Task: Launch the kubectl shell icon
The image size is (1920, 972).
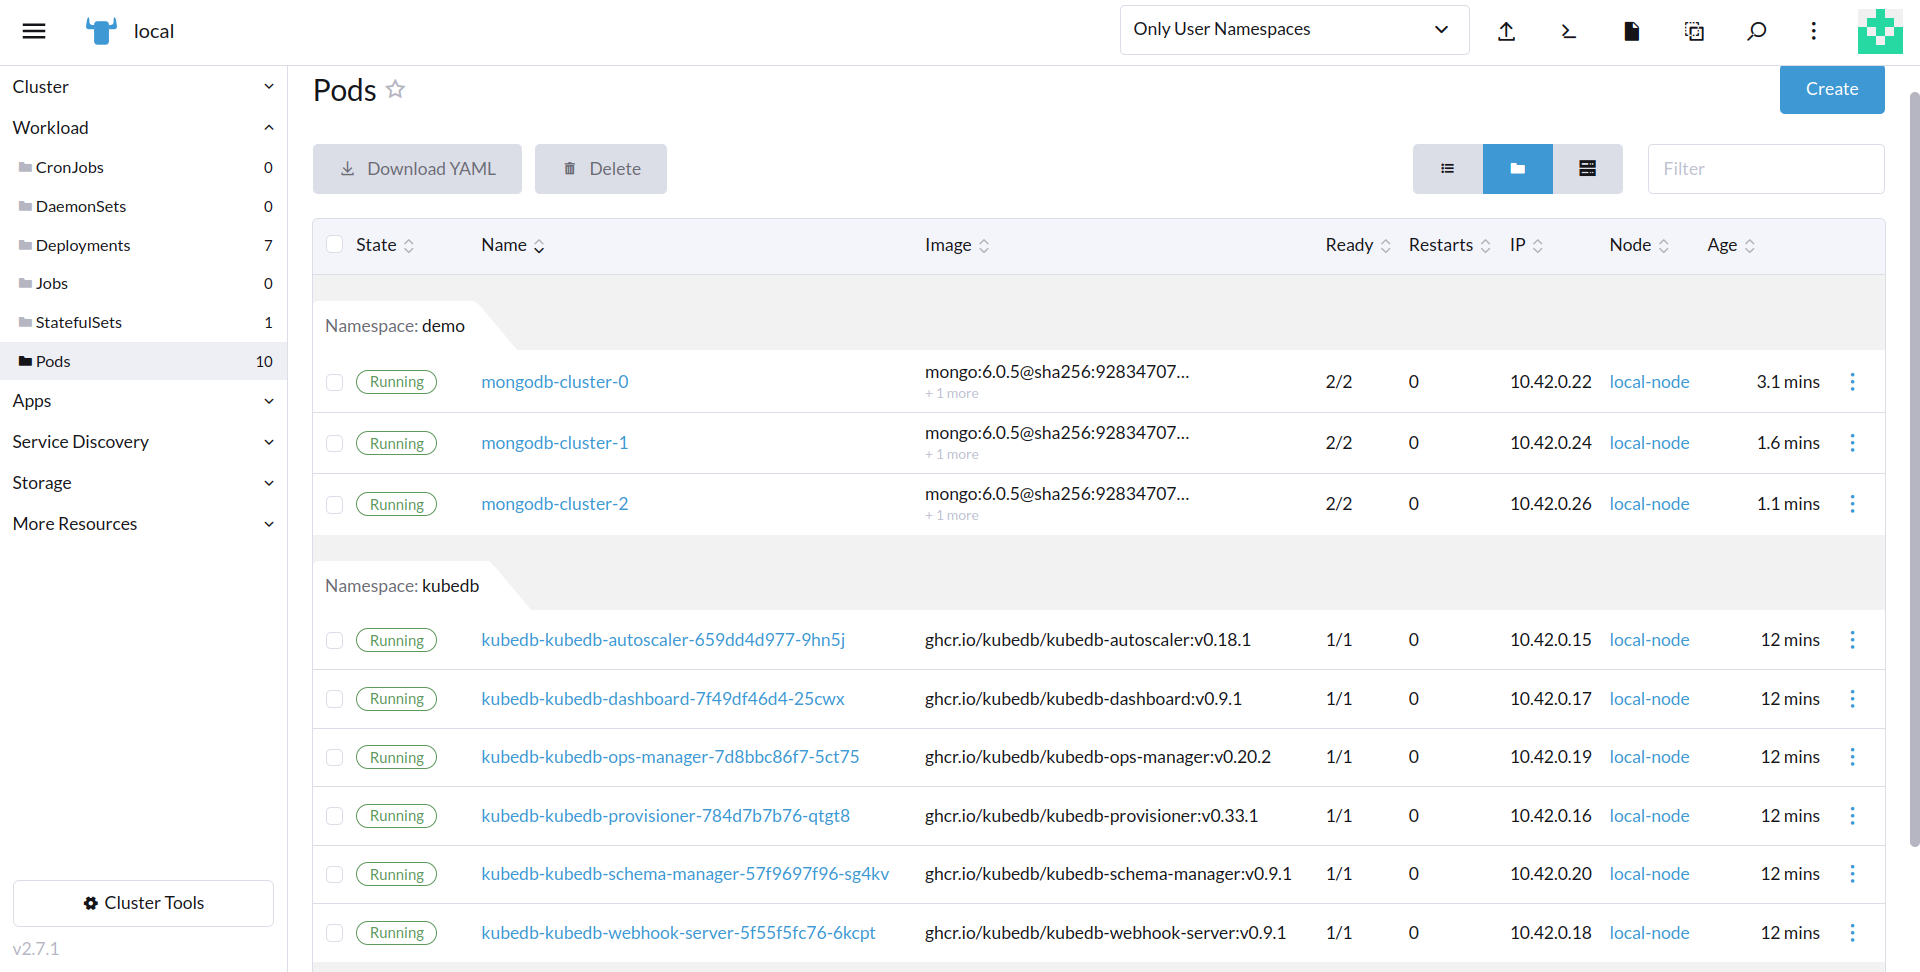Action: coord(1568,31)
